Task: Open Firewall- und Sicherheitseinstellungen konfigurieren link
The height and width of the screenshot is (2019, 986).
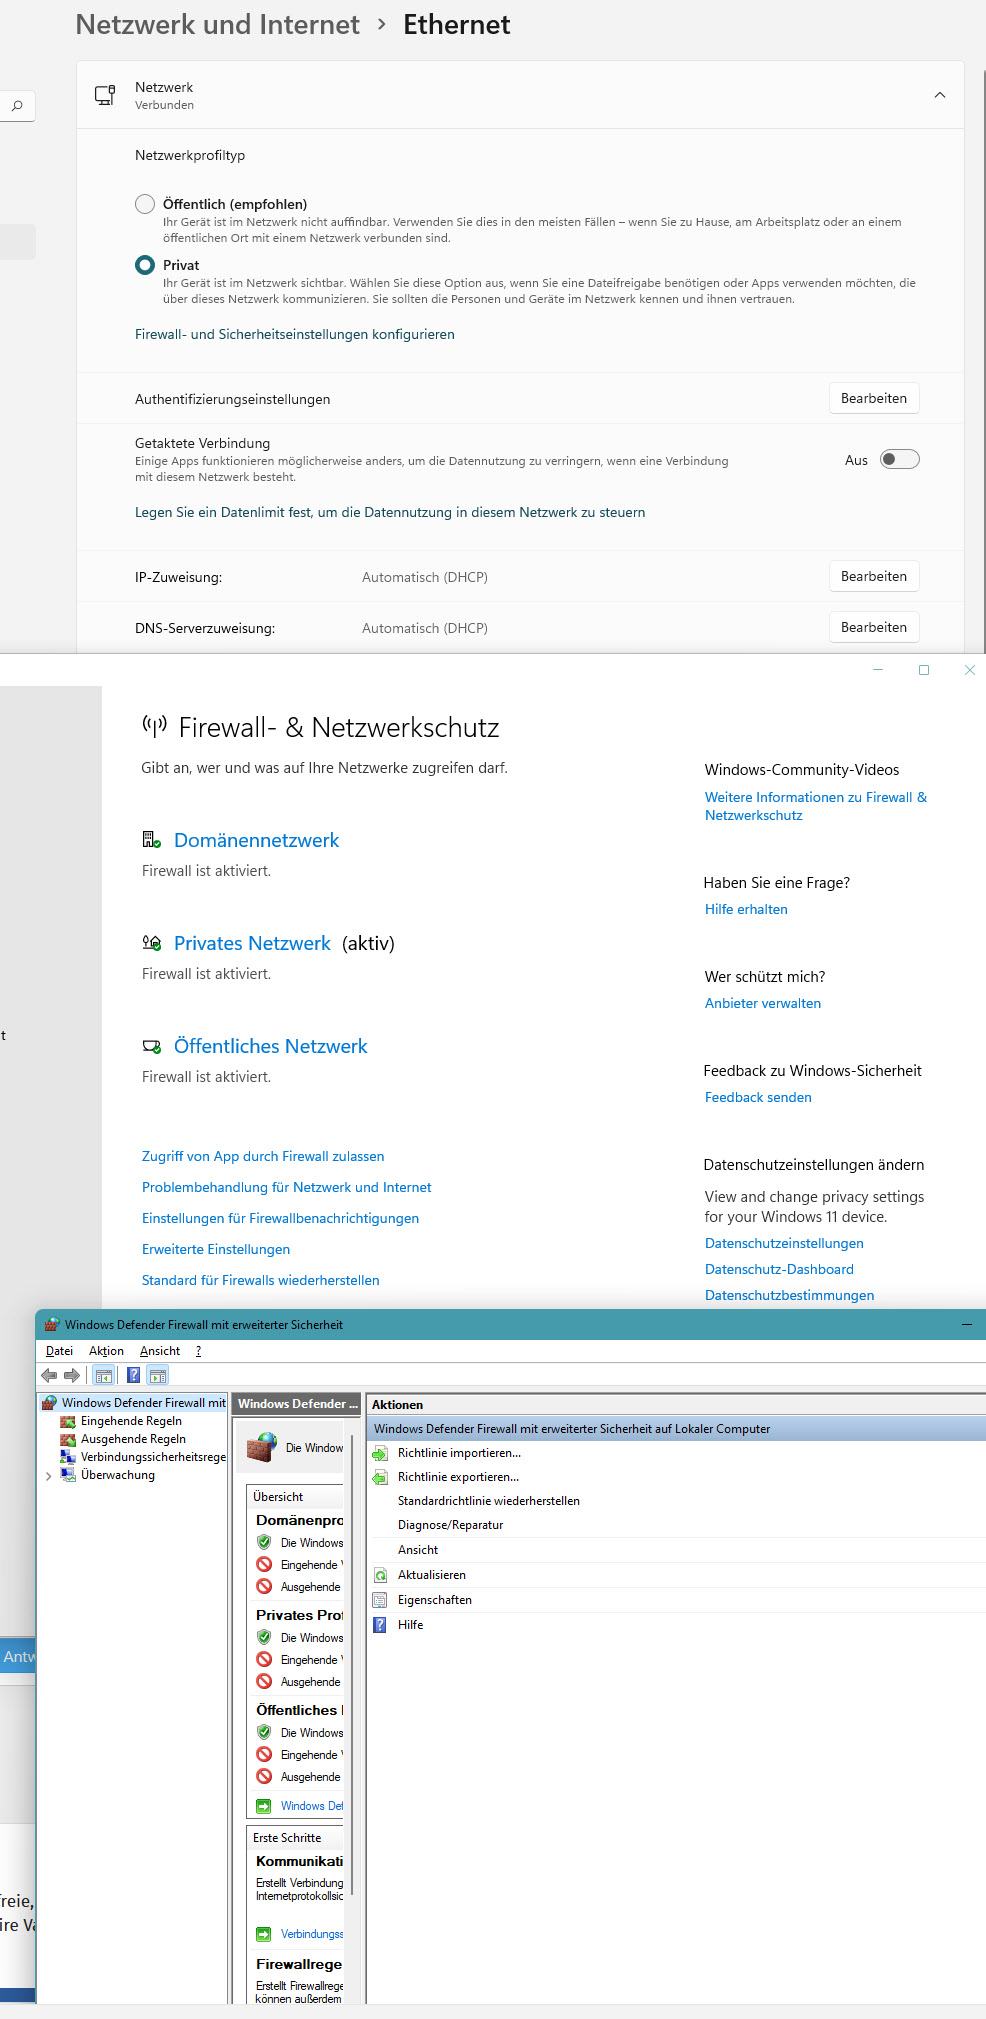Action: point(295,334)
